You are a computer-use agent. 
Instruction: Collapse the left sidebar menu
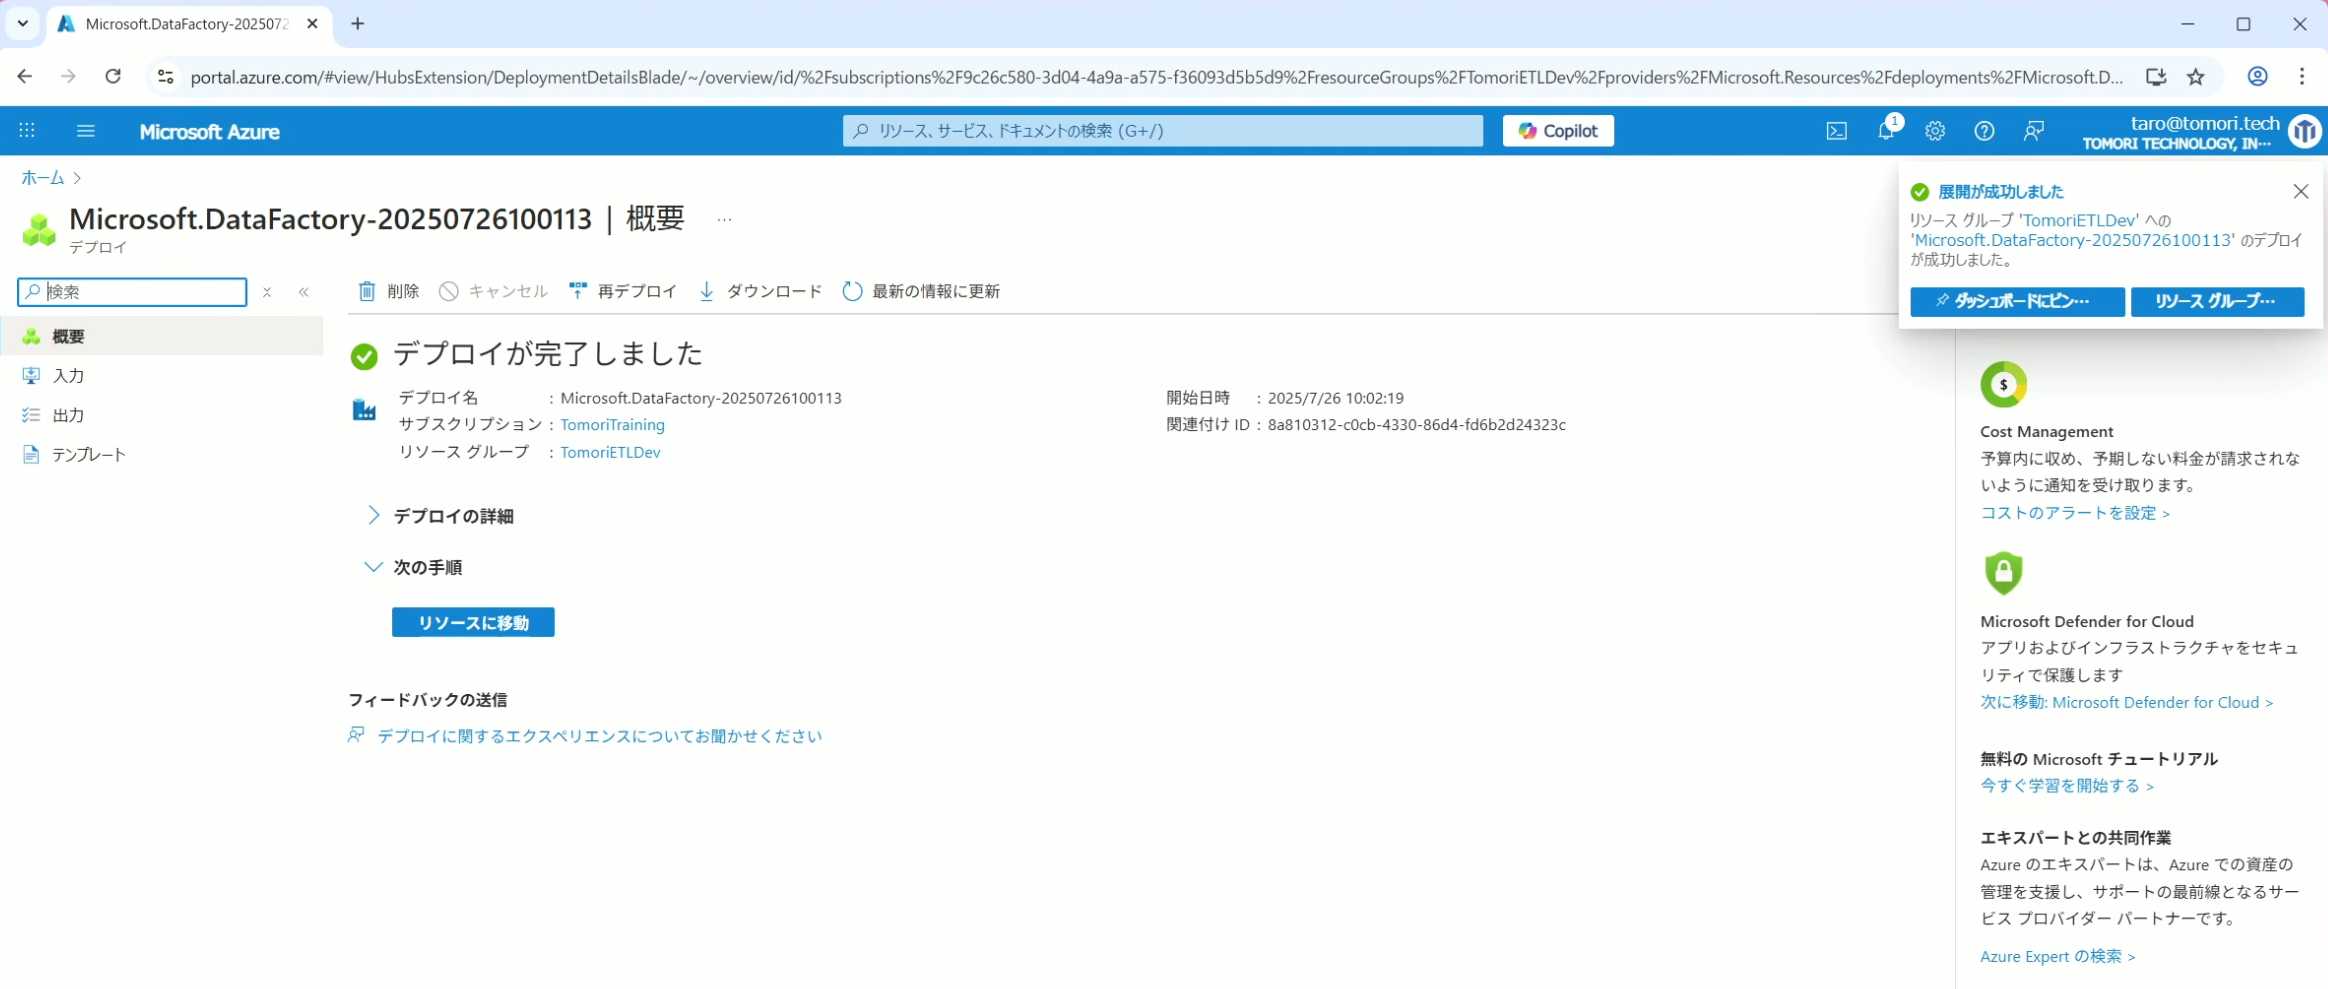tap(304, 292)
